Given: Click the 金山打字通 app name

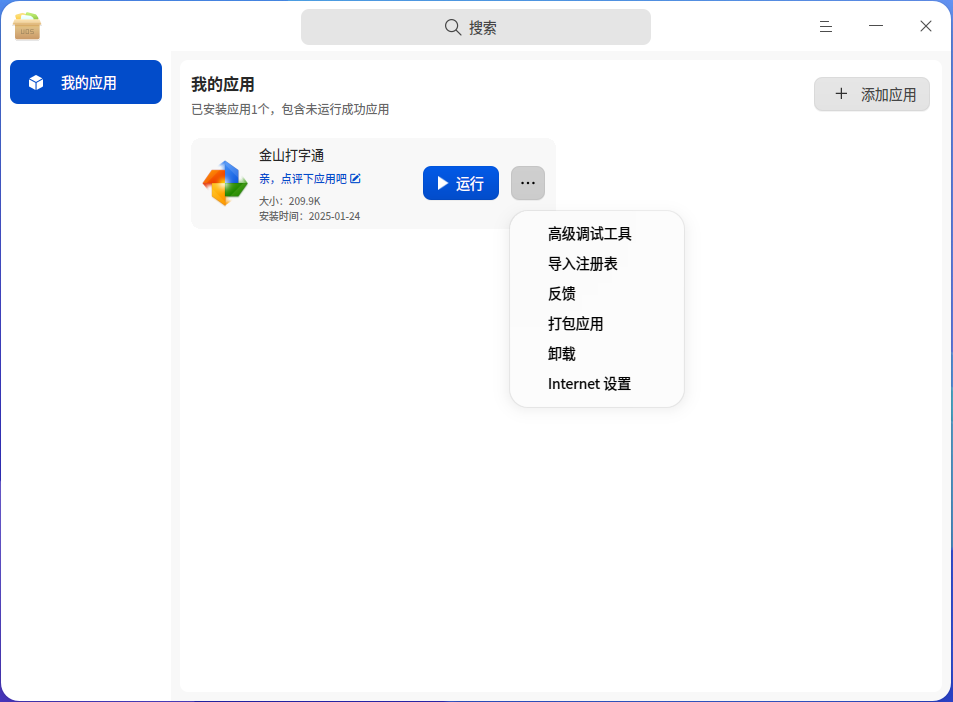Looking at the screenshot, I should click(292, 156).
